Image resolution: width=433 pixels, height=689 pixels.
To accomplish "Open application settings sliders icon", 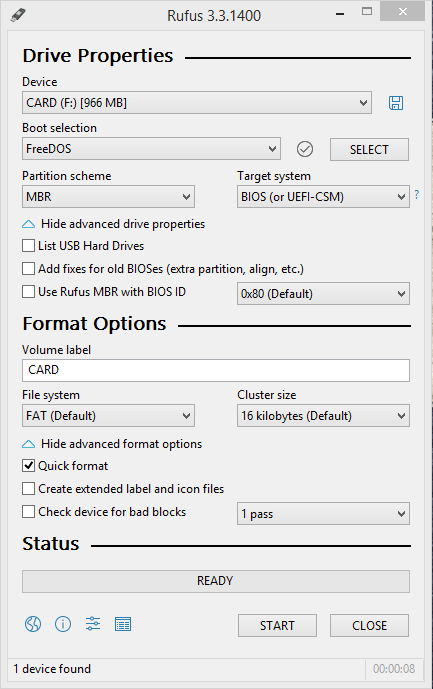I will pyautogui.click(x=93, y=624).
